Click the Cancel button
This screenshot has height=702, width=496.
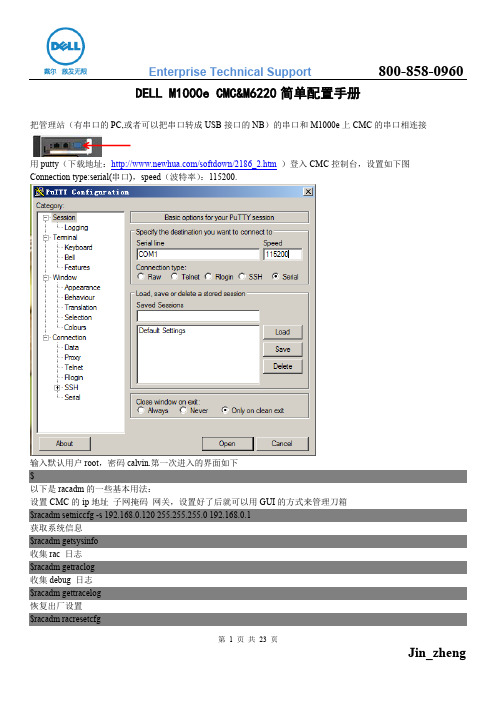(282, 443)
